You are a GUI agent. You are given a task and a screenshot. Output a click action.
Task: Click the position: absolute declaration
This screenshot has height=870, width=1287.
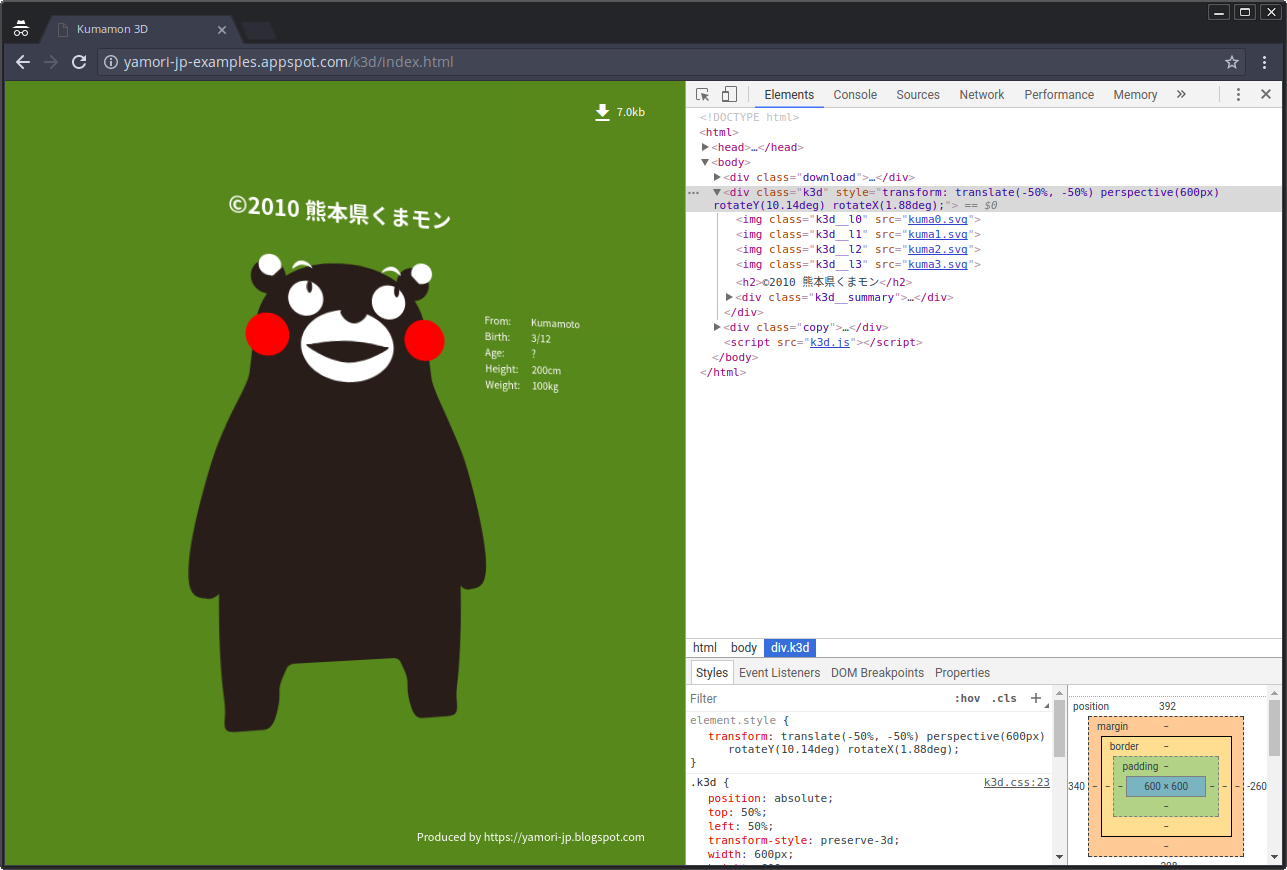coord(770,798)
